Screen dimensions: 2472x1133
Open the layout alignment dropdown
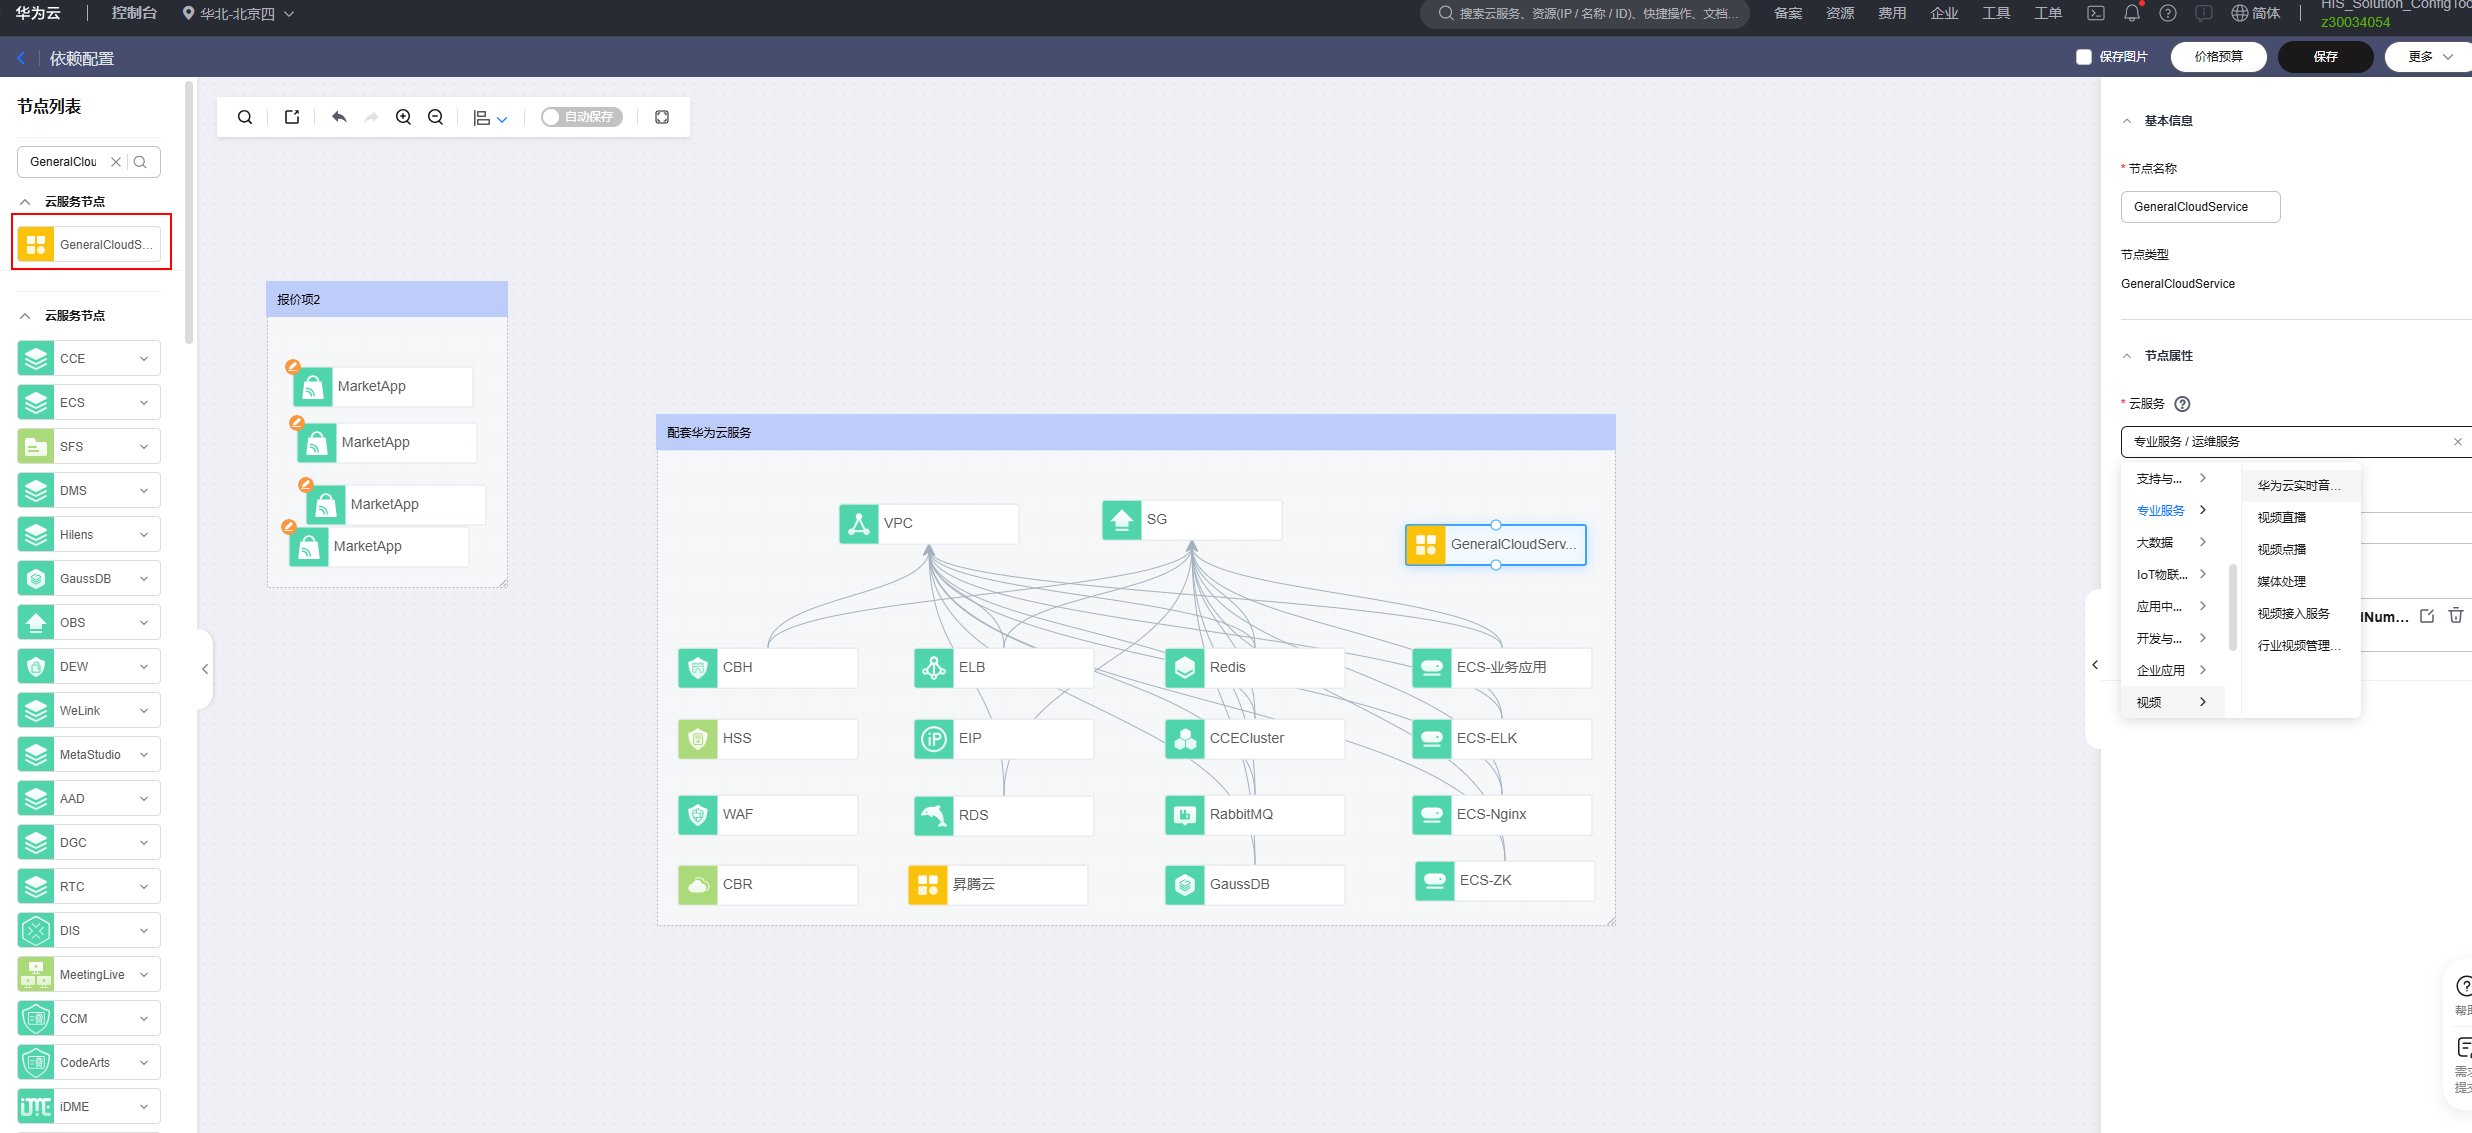(x=490, y=118)
